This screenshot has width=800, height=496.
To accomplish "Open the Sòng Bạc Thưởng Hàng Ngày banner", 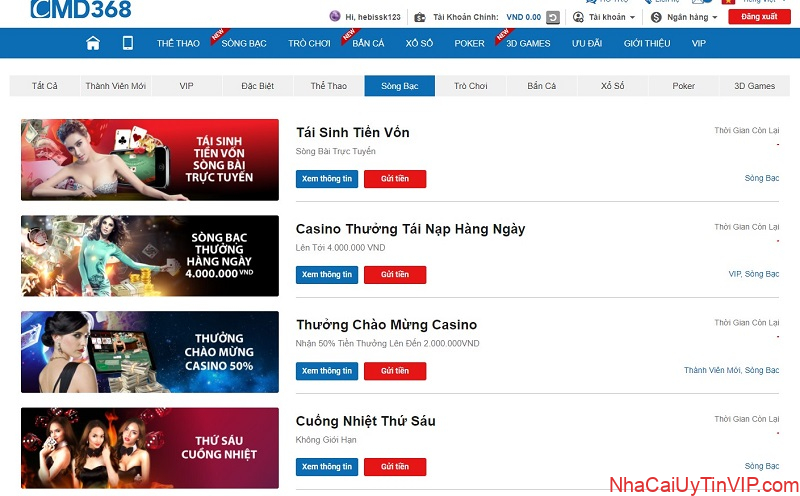I will pyautogui.click(x=150, y=256).
